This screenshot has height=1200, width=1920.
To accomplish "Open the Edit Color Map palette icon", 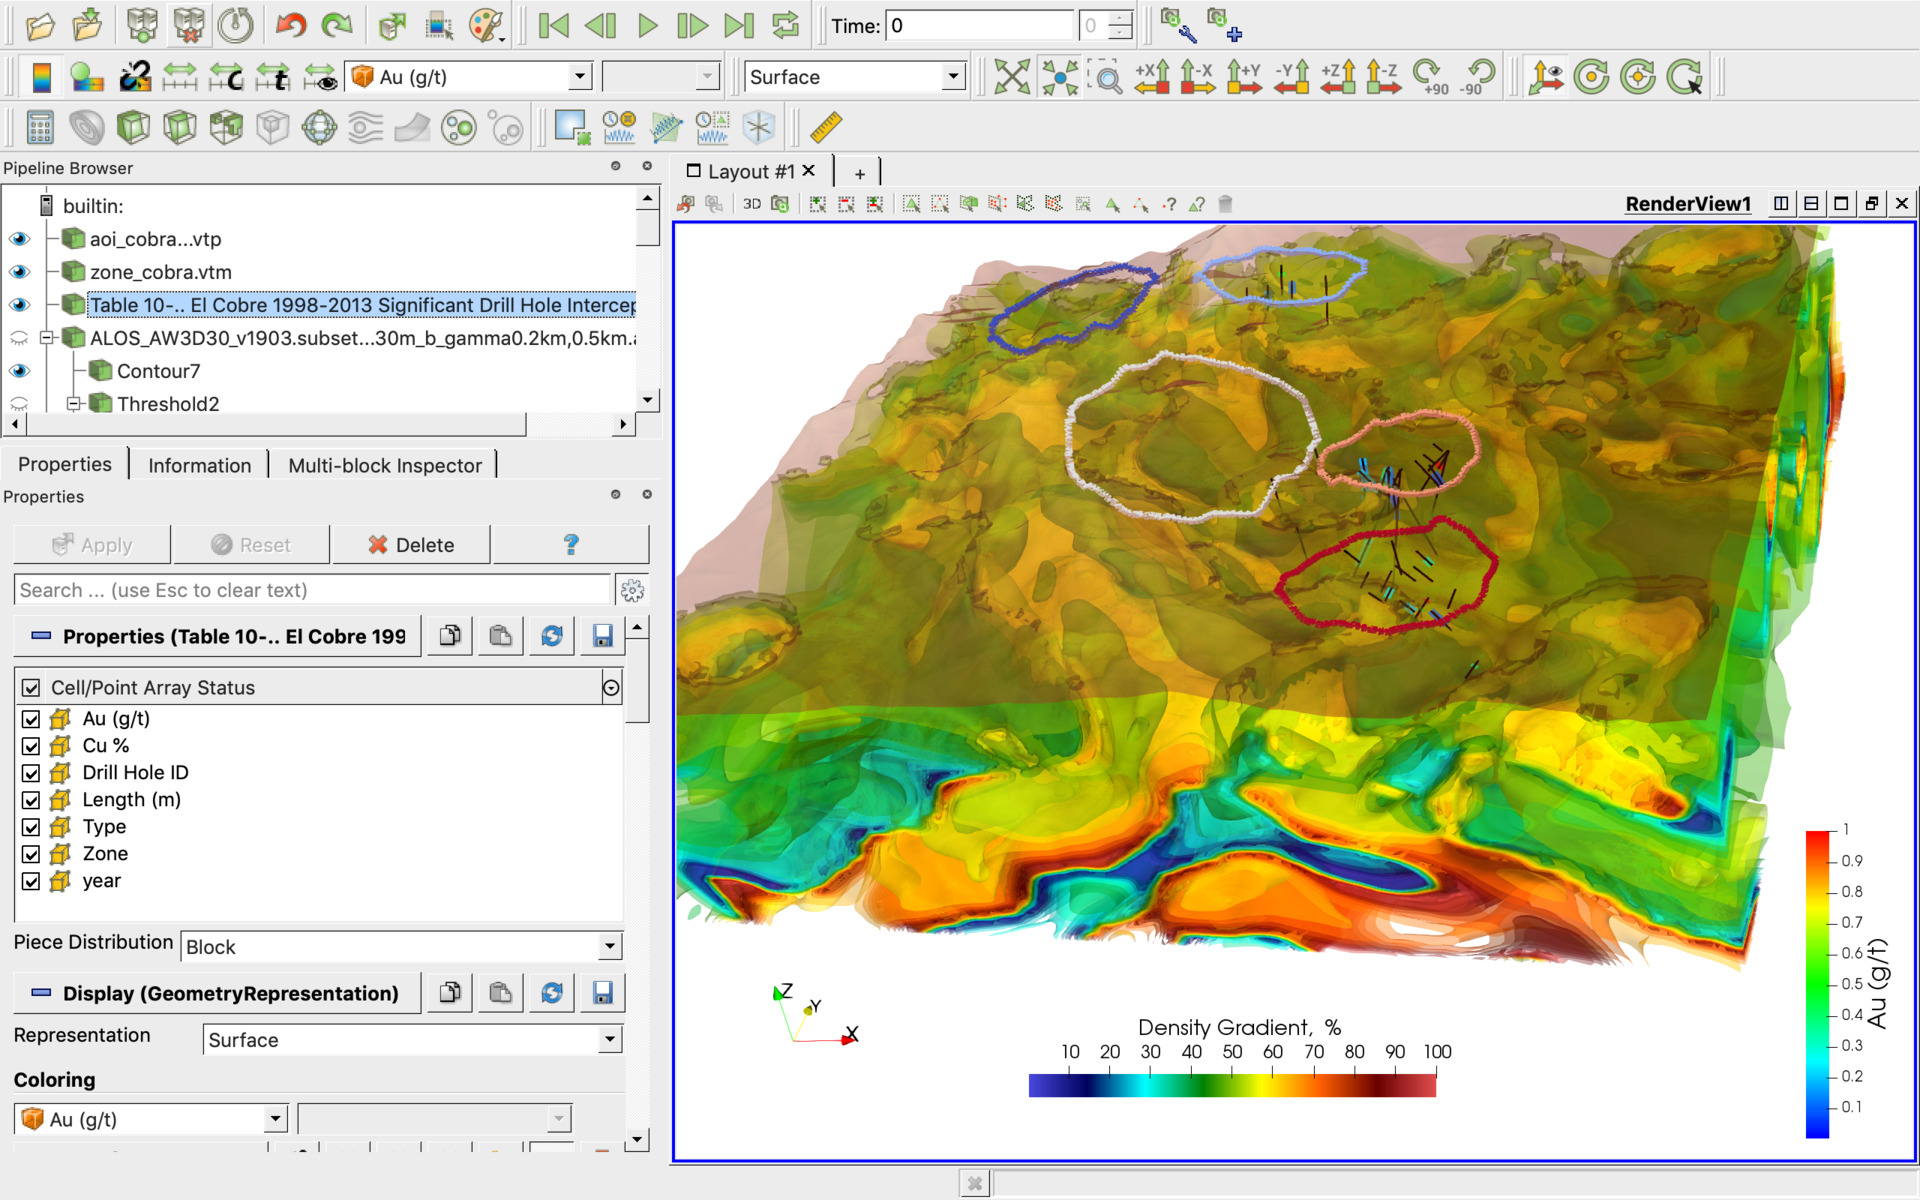I will click(86, 77).
